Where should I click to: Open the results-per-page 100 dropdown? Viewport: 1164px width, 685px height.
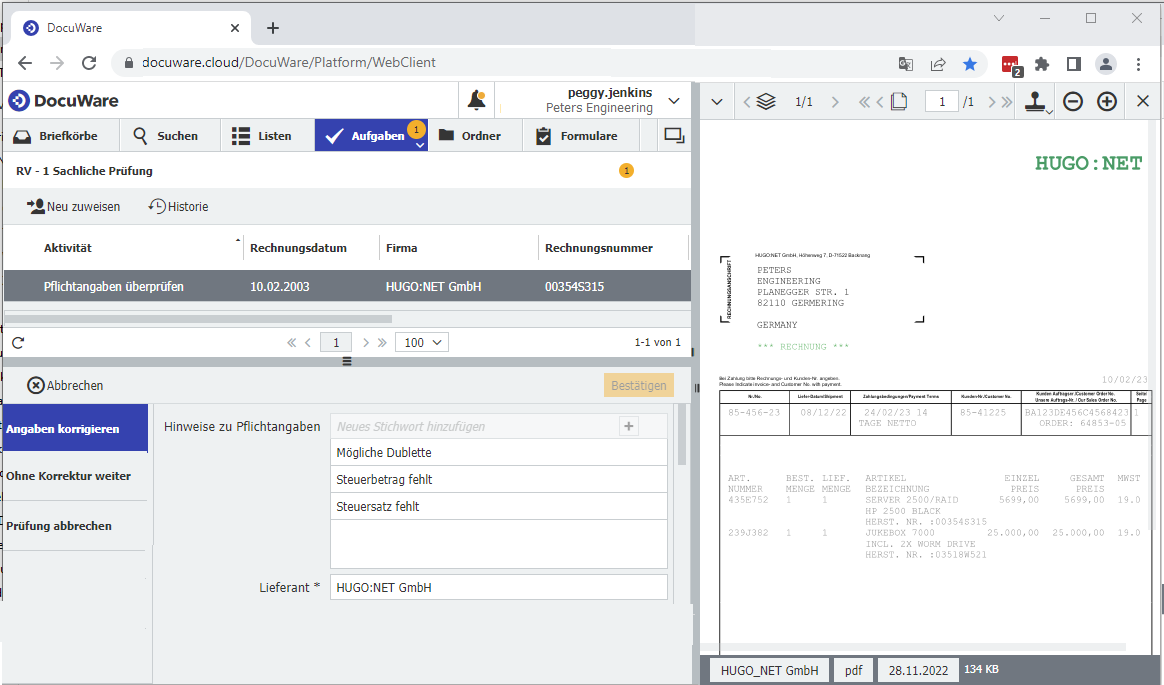(x=421, y=342)
